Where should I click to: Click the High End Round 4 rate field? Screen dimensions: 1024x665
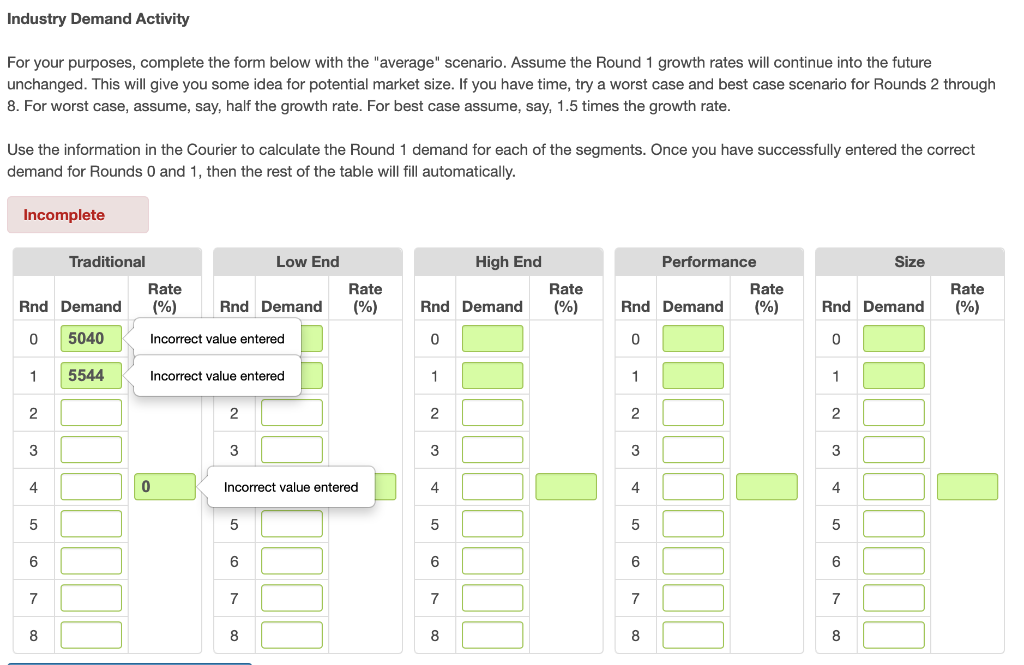click(x=566, y=487)
